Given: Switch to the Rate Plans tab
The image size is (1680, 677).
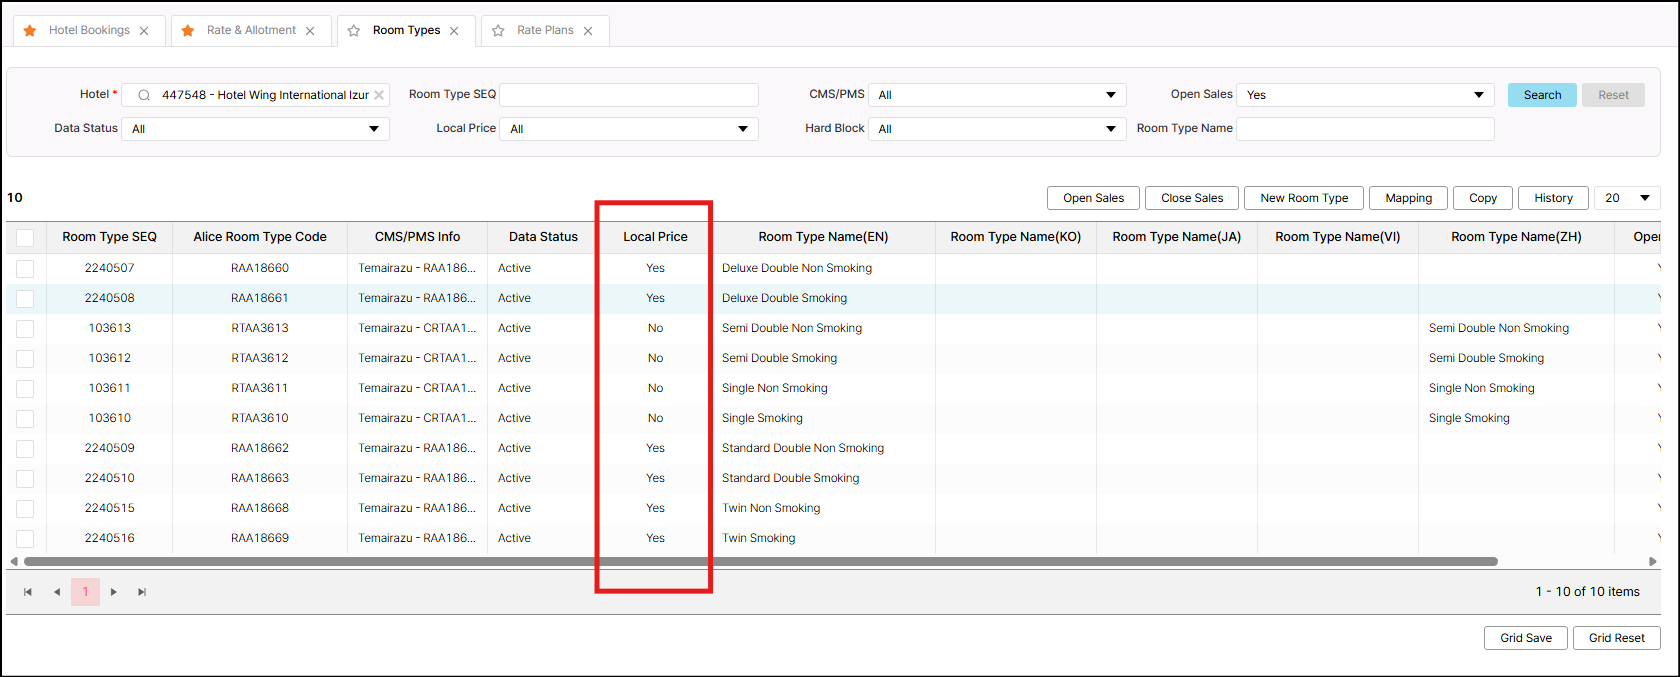Looking at the screenshot, I should click(x=545, y=30).
